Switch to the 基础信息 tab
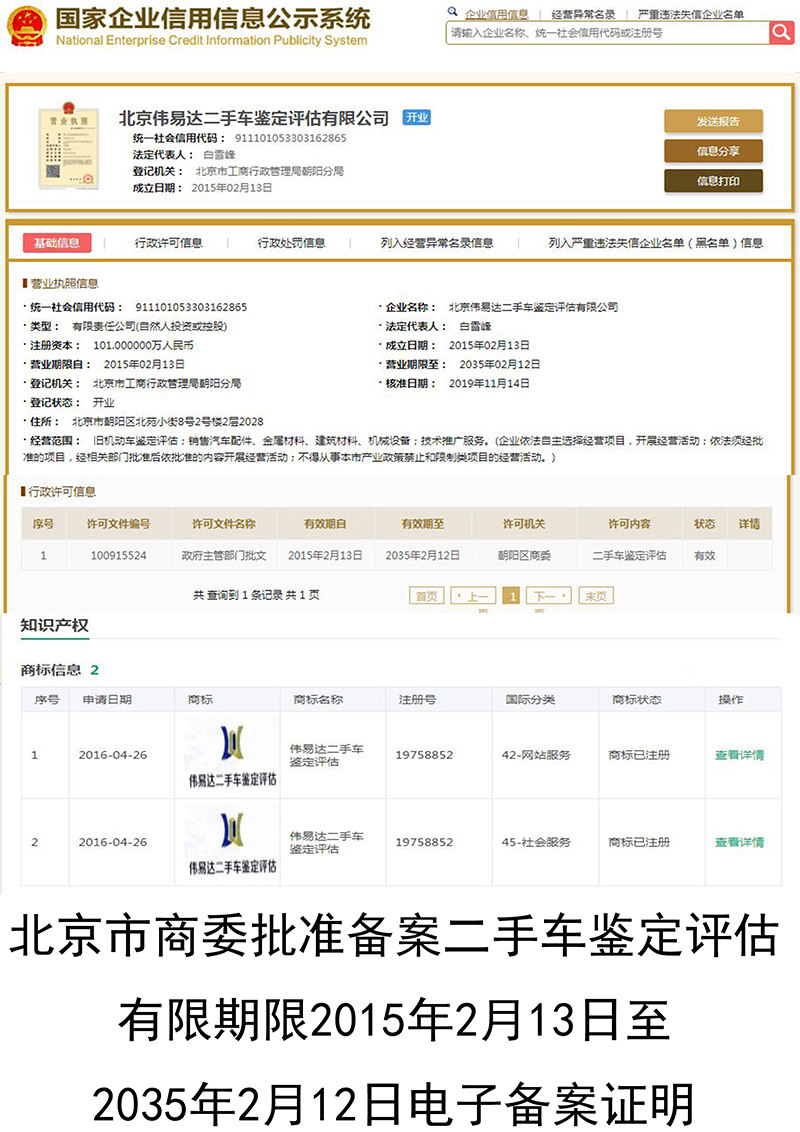The height and width of the screenshot is (1132, 800). pyautogui.click(x=57, y=243)
